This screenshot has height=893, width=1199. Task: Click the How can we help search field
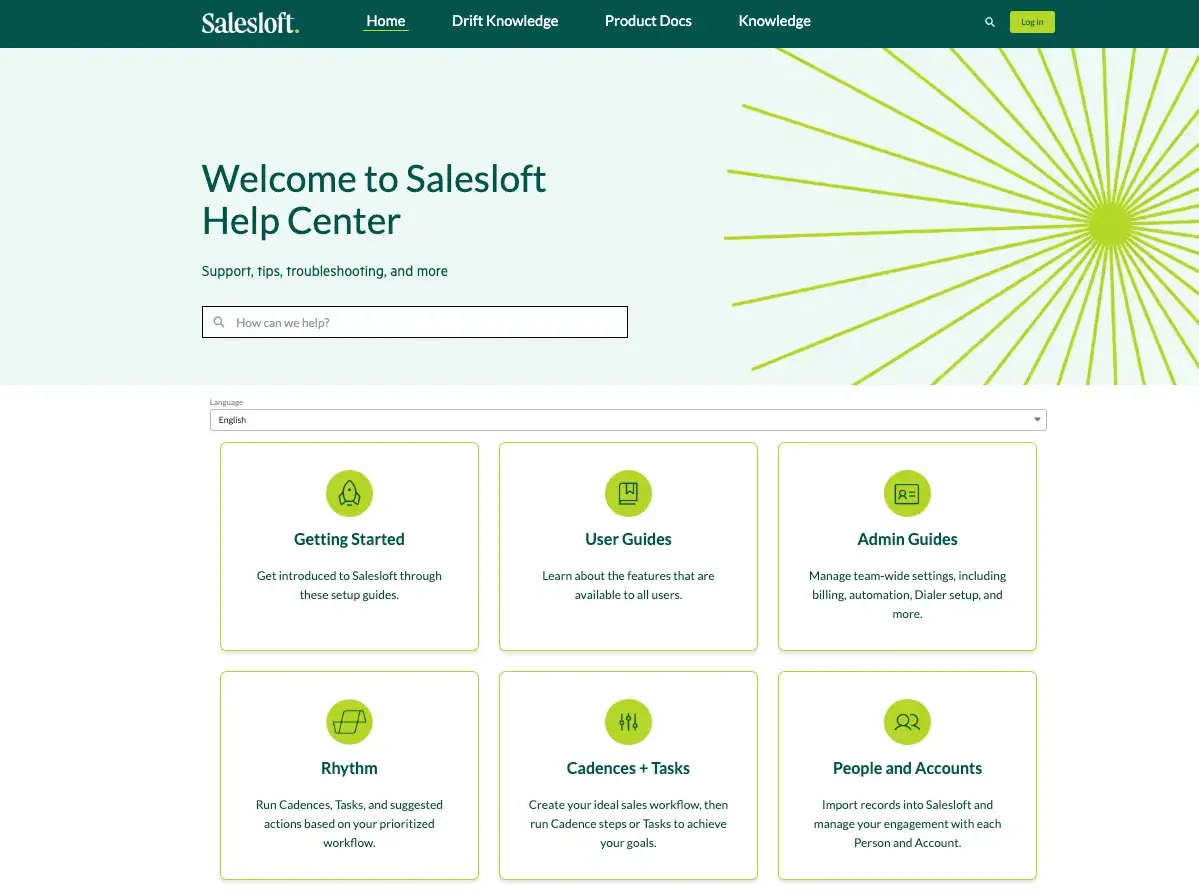(415, 321)
